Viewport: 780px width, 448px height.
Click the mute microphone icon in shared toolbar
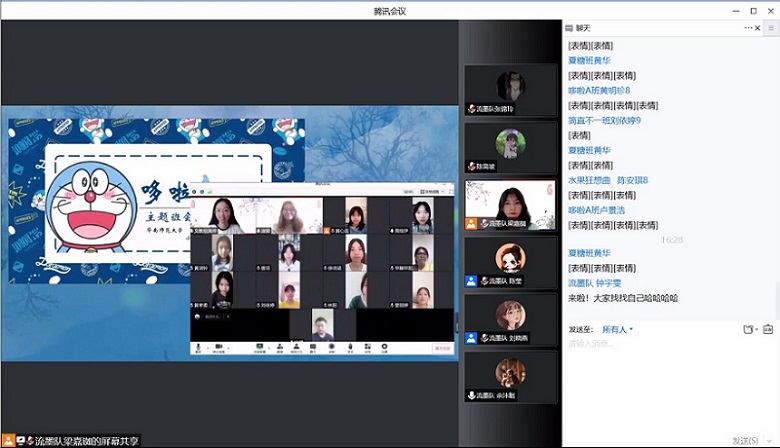pos(199,348)
